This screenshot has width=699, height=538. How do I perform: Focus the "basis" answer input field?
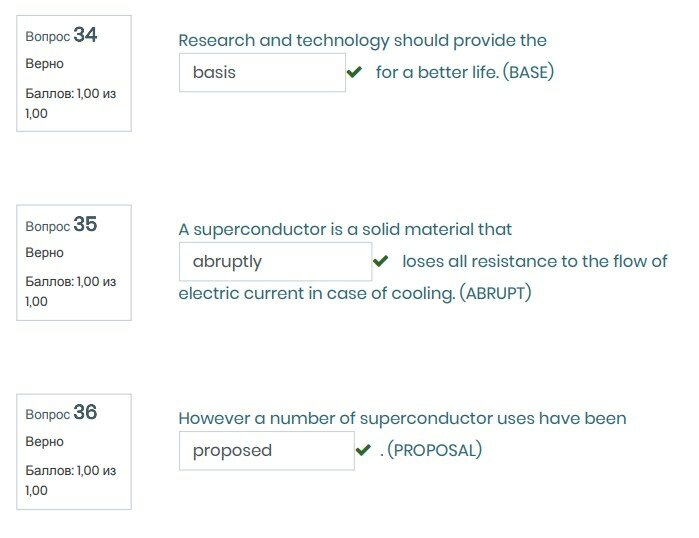(262, 73)
